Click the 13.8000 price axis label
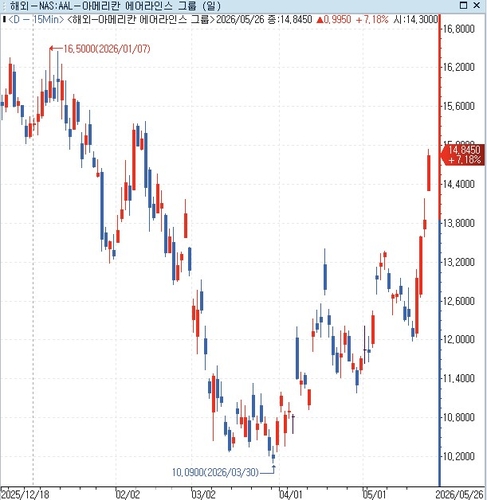The width and height of the screenshot is (487, 500). (458, 223)
